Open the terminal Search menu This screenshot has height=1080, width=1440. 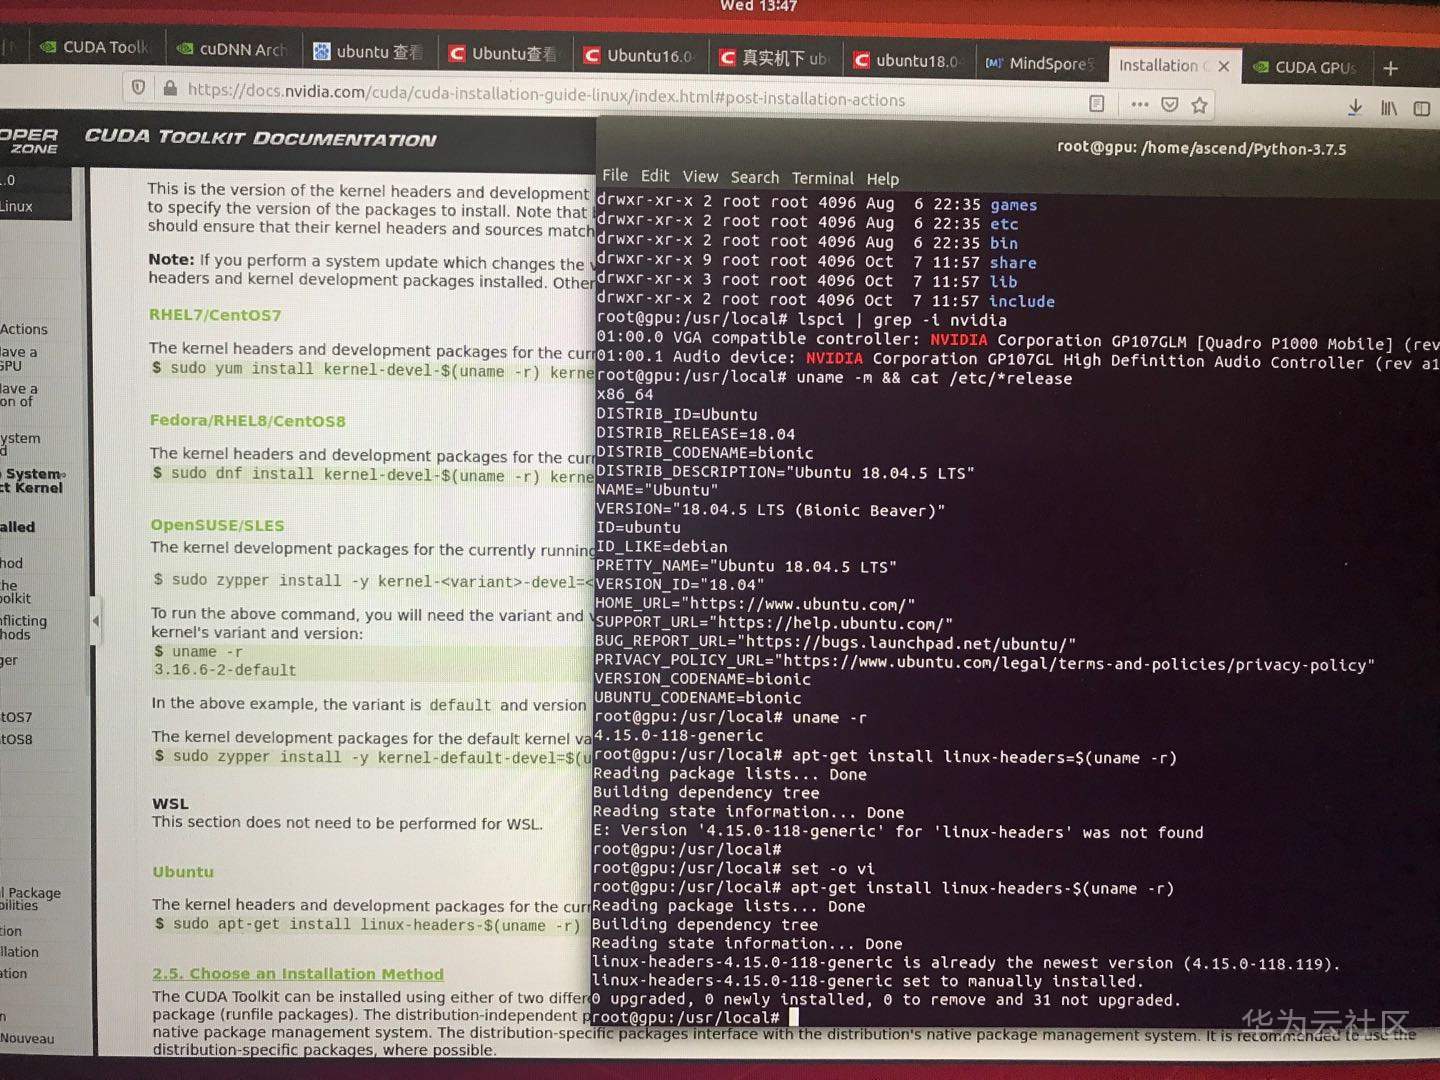coord(755,177)
